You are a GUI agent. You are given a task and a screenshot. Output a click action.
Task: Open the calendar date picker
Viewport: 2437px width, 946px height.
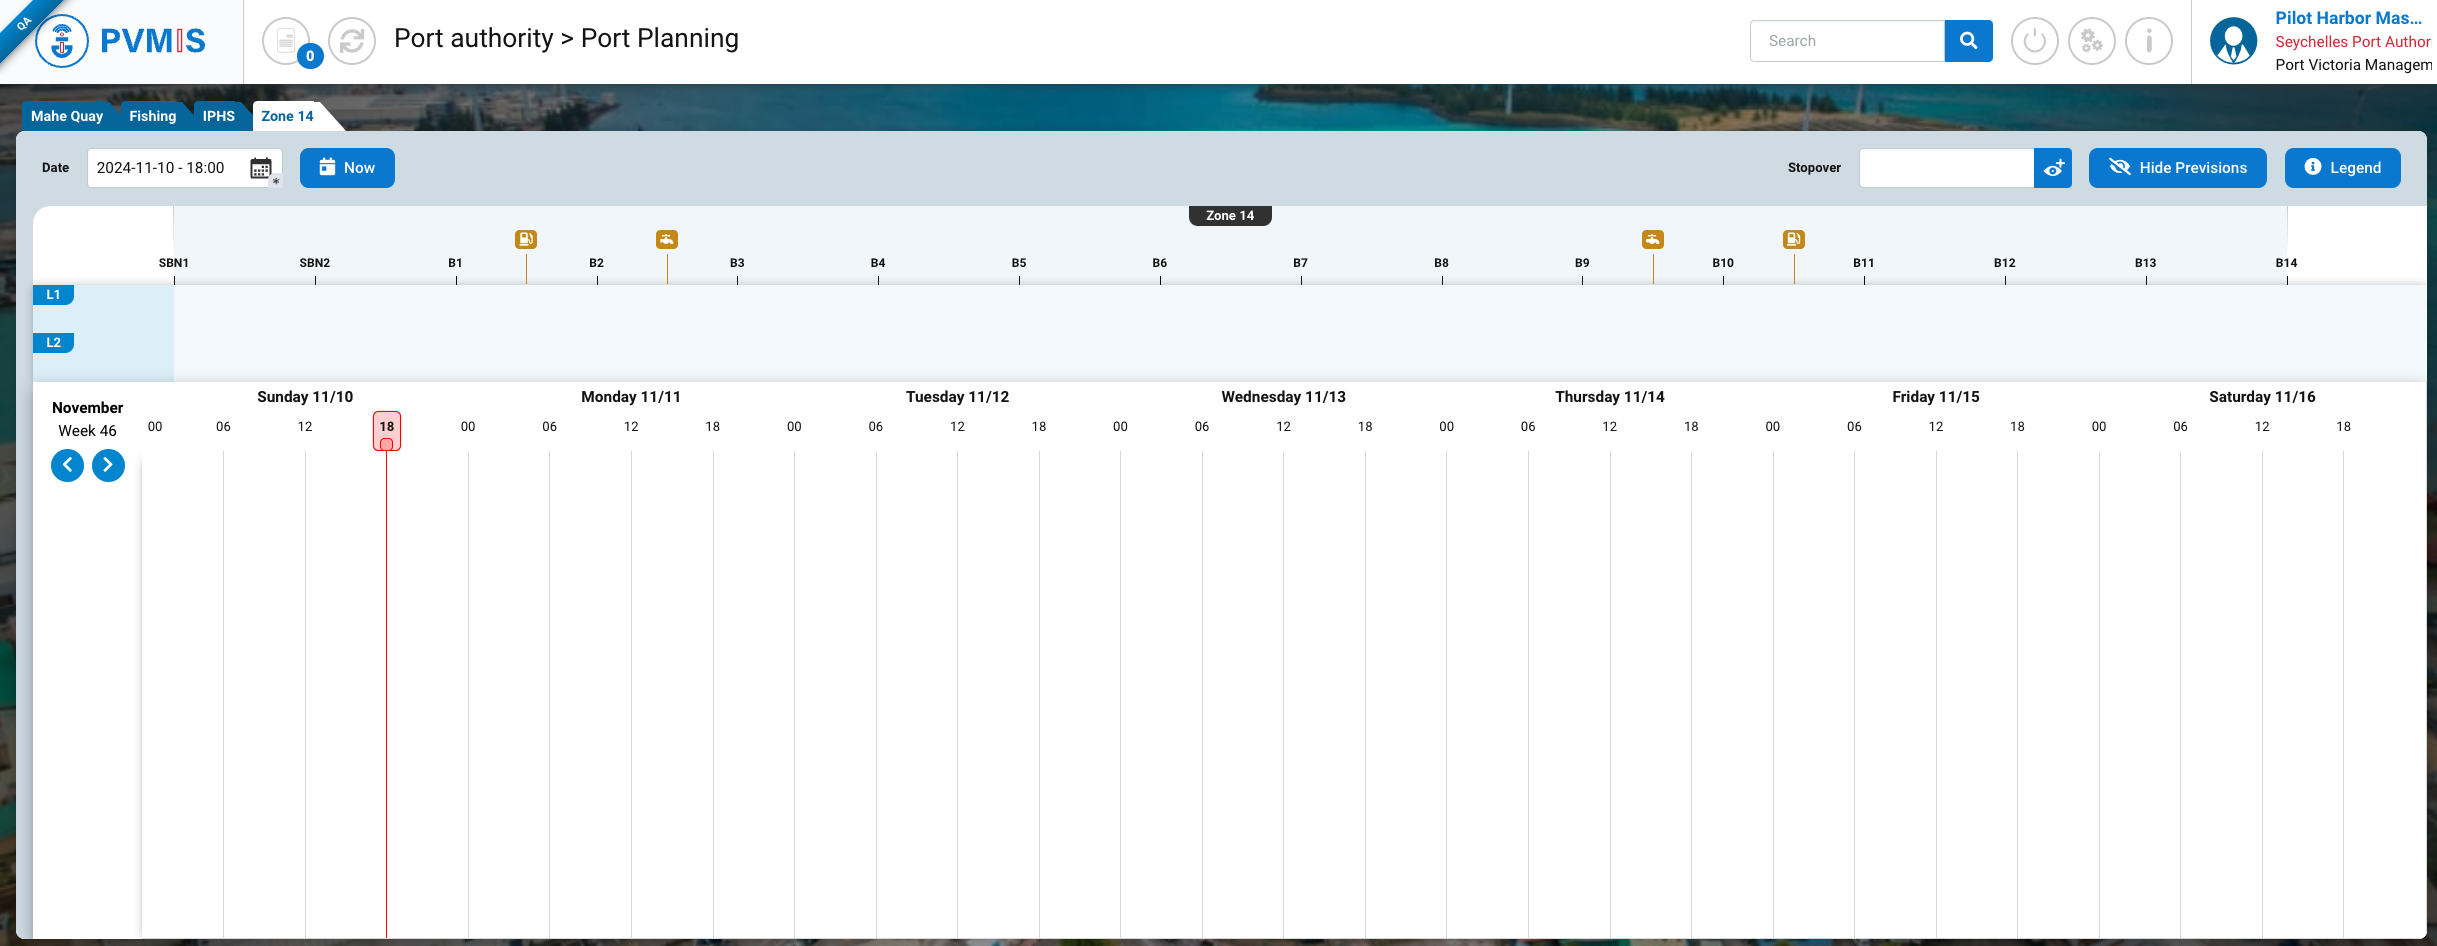(261, 168)
